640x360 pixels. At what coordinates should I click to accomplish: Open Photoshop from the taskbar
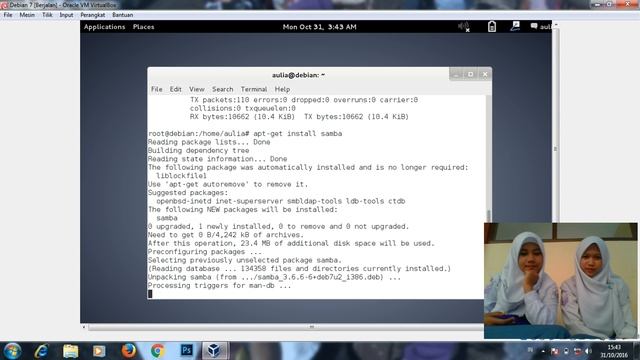[x=187, y=350]
